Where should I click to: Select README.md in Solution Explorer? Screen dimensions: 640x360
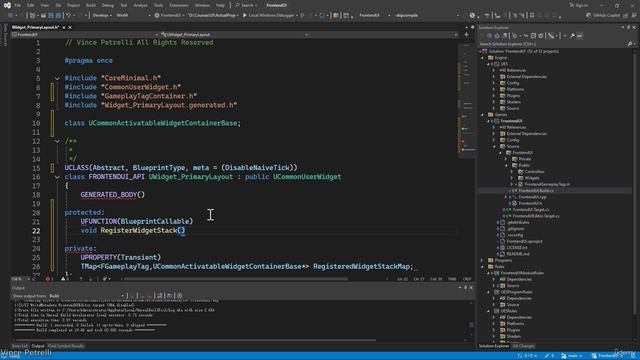point(517,254)
